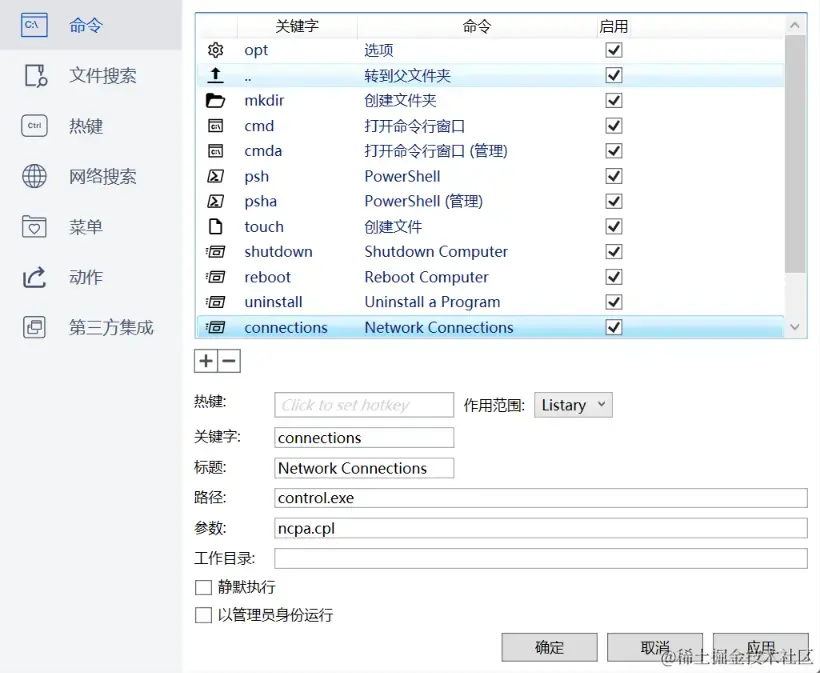Image resolution: width=820 pixels, height=673 pixels.
Task: Click the command icon of the reboot row
Action: (215, 277)
